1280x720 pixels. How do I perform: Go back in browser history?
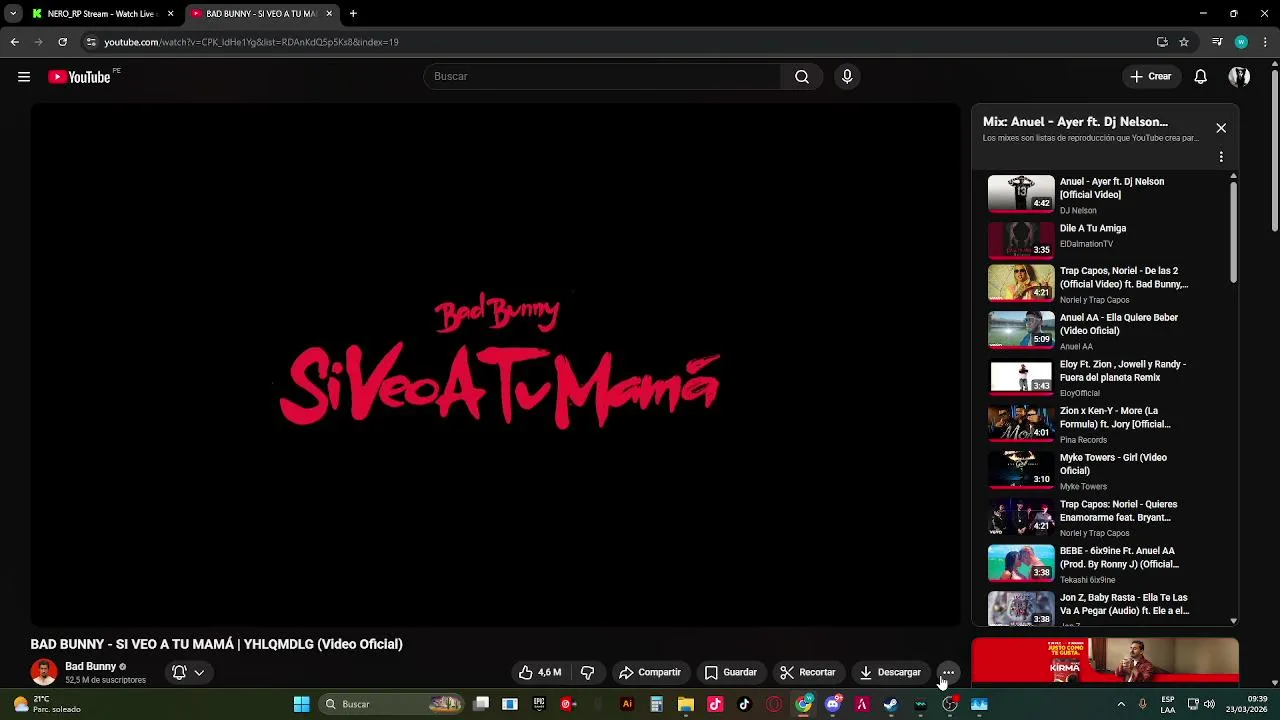click(x=14, y=42)
